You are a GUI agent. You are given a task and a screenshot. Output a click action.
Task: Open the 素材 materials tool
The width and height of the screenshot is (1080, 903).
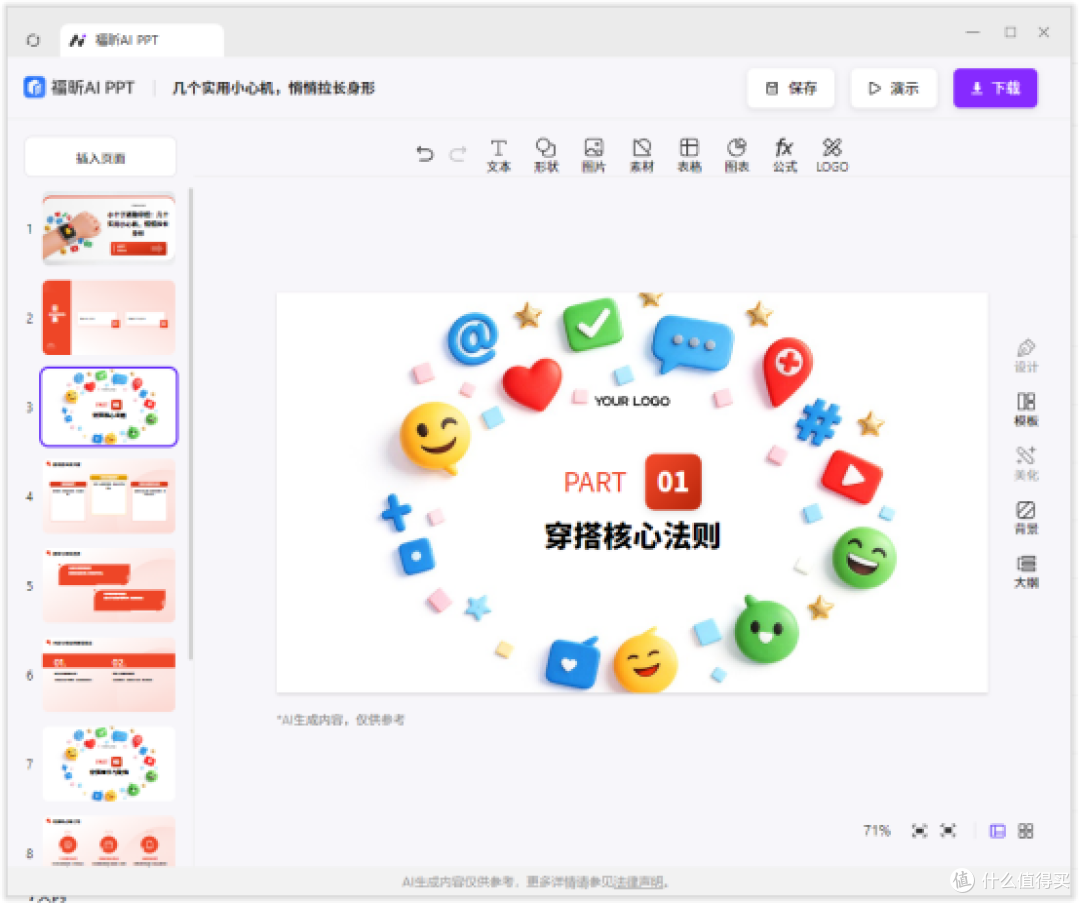642,156
